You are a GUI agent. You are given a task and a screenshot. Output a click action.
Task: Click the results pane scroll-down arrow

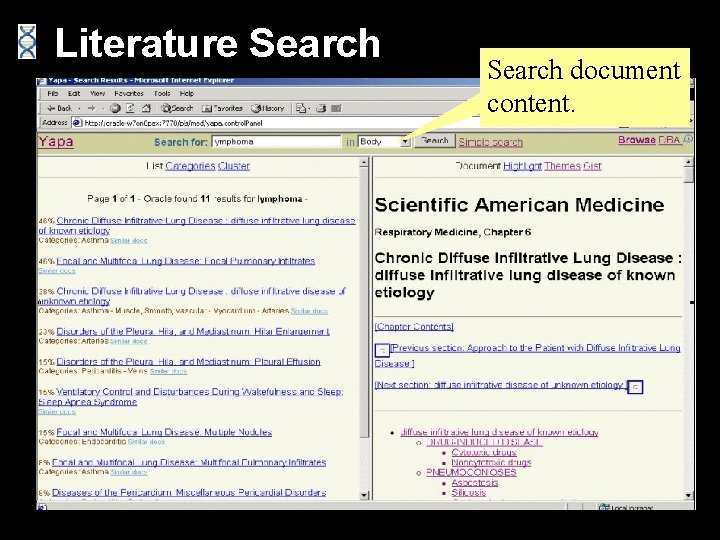364,495
